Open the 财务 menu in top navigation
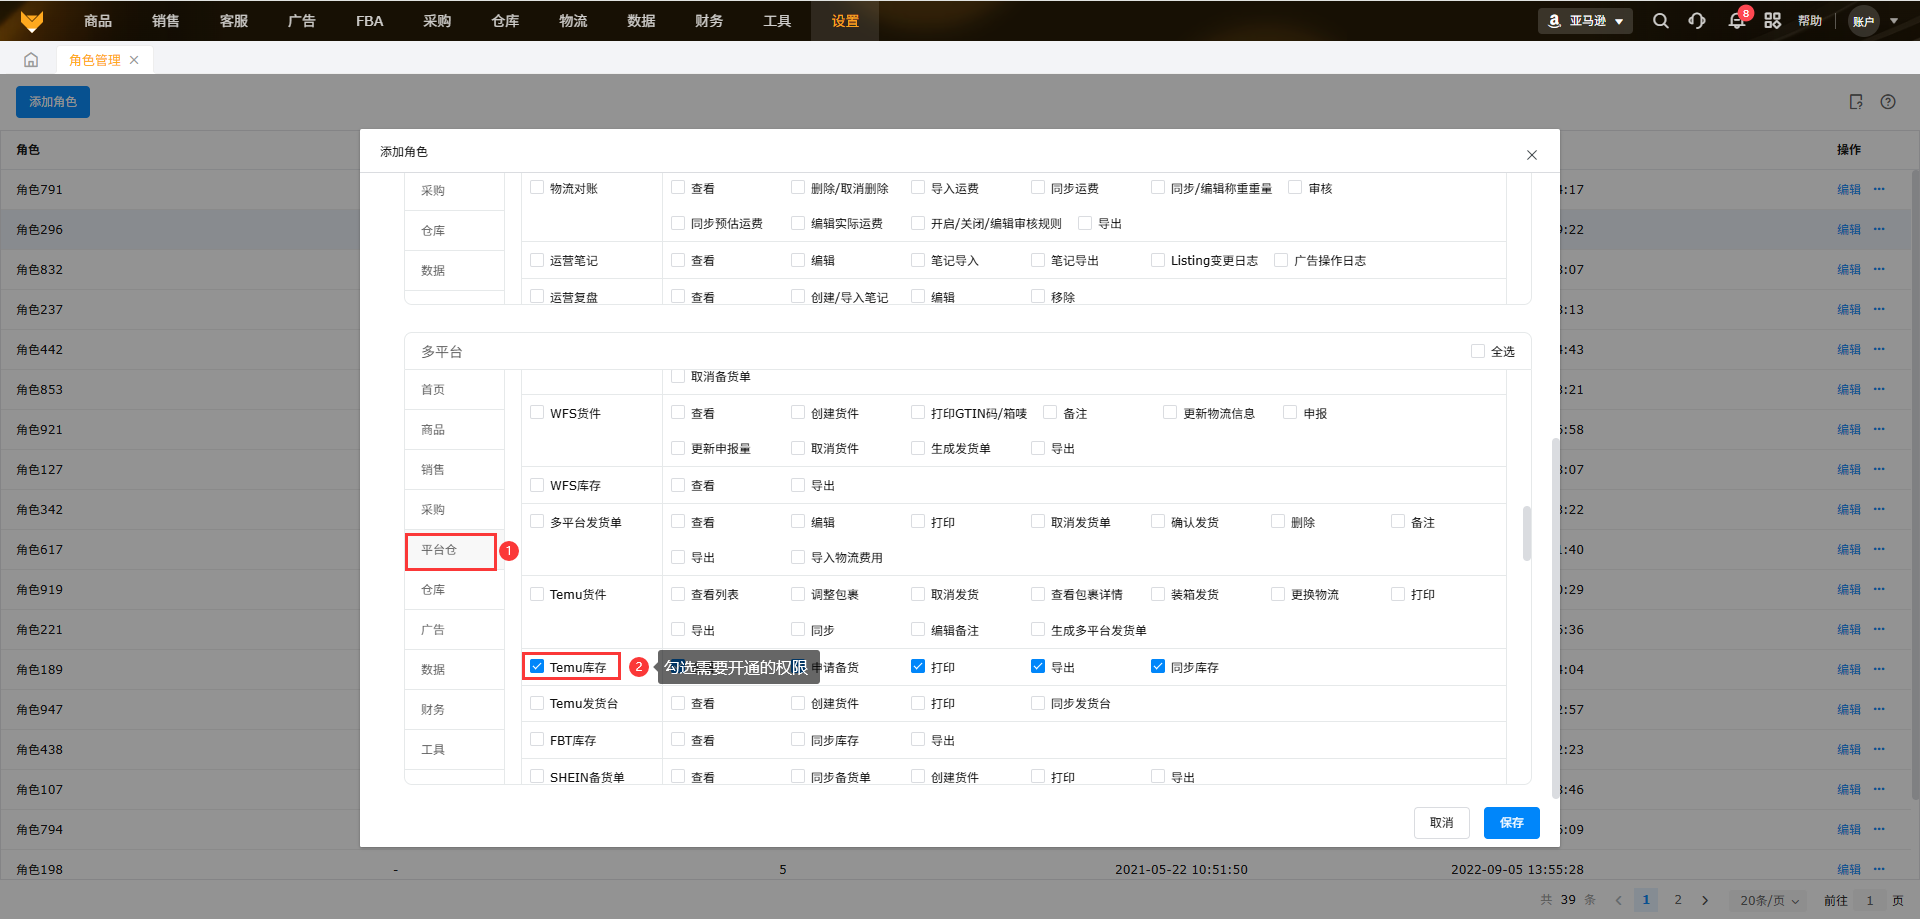 [709, 21]
